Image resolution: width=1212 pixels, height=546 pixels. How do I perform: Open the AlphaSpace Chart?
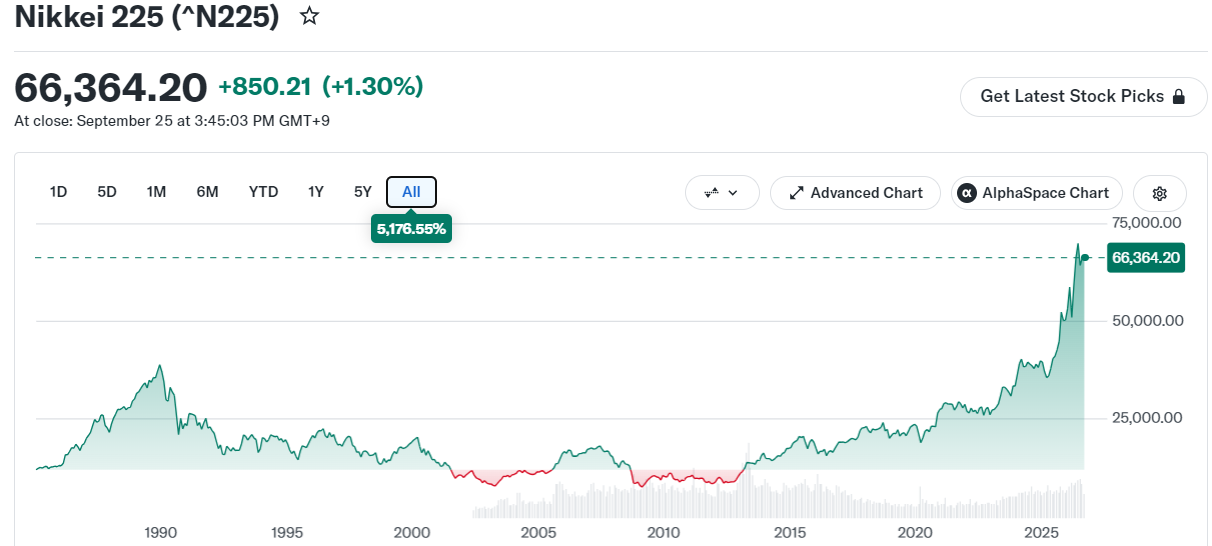(1036, 193)
